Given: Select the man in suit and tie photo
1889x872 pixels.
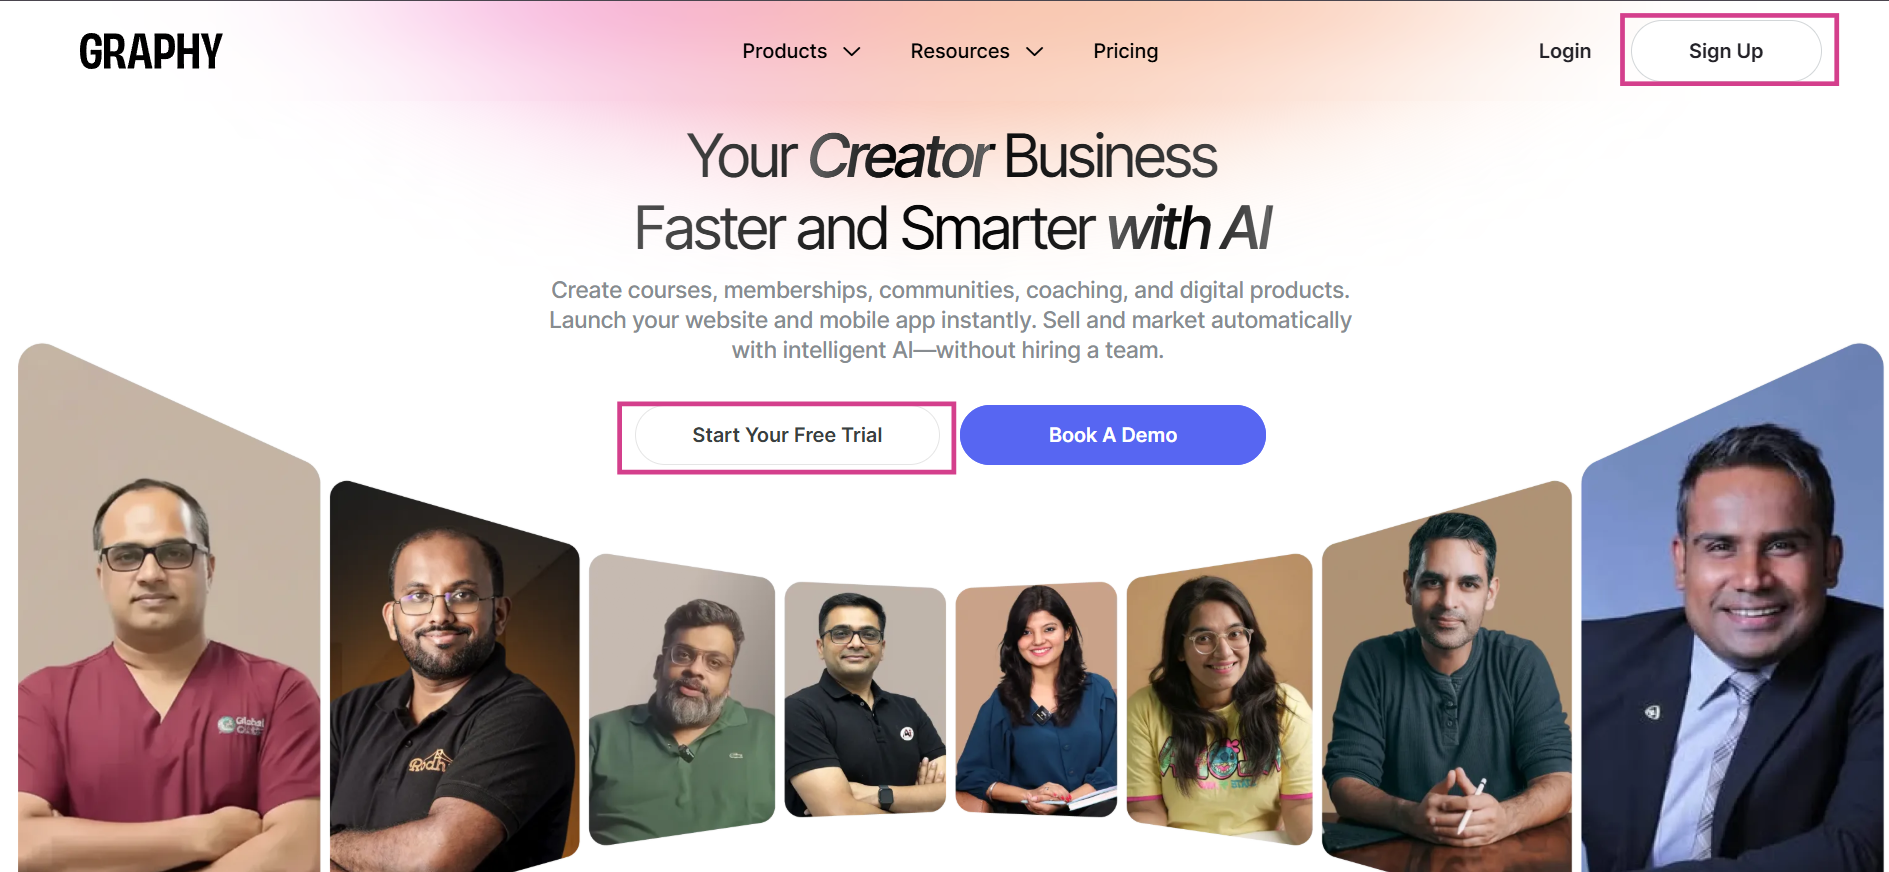Looking at the screenshot, I should click(x=1732, y=607).
